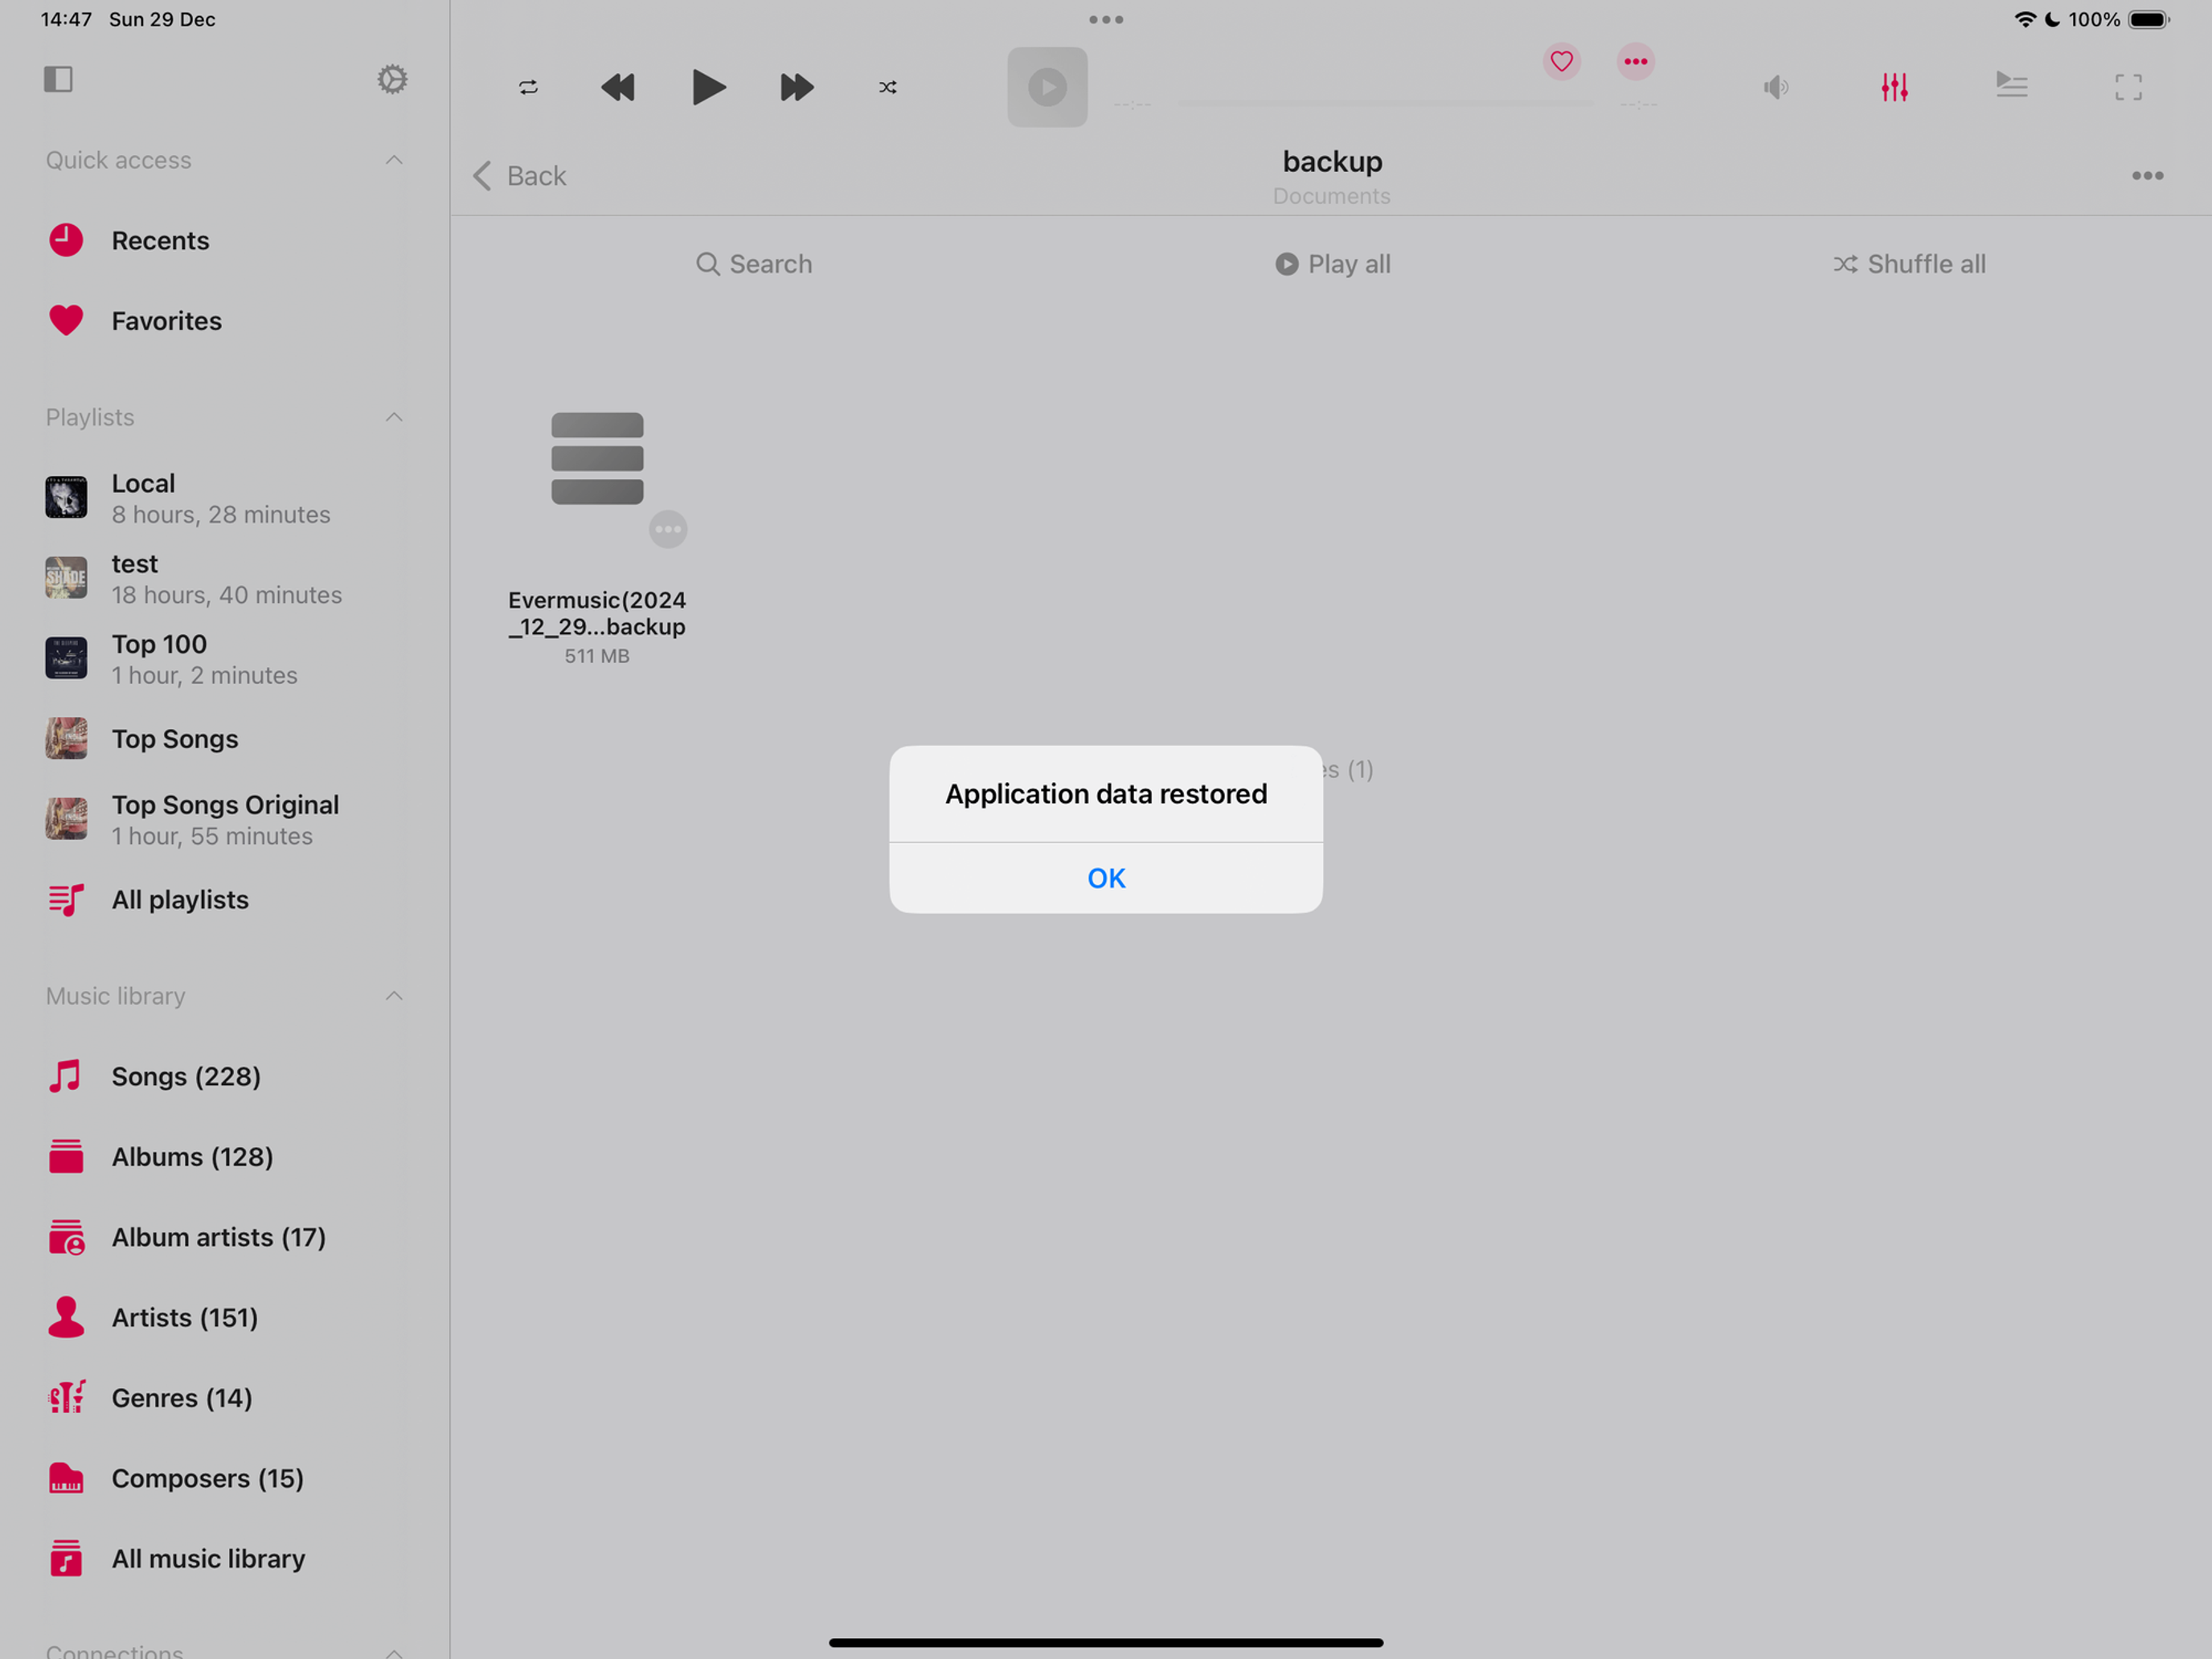Select the Evermusic backup file thumbnail
This screenshot has height=1659, width=2212.
[x=597, y=459]
